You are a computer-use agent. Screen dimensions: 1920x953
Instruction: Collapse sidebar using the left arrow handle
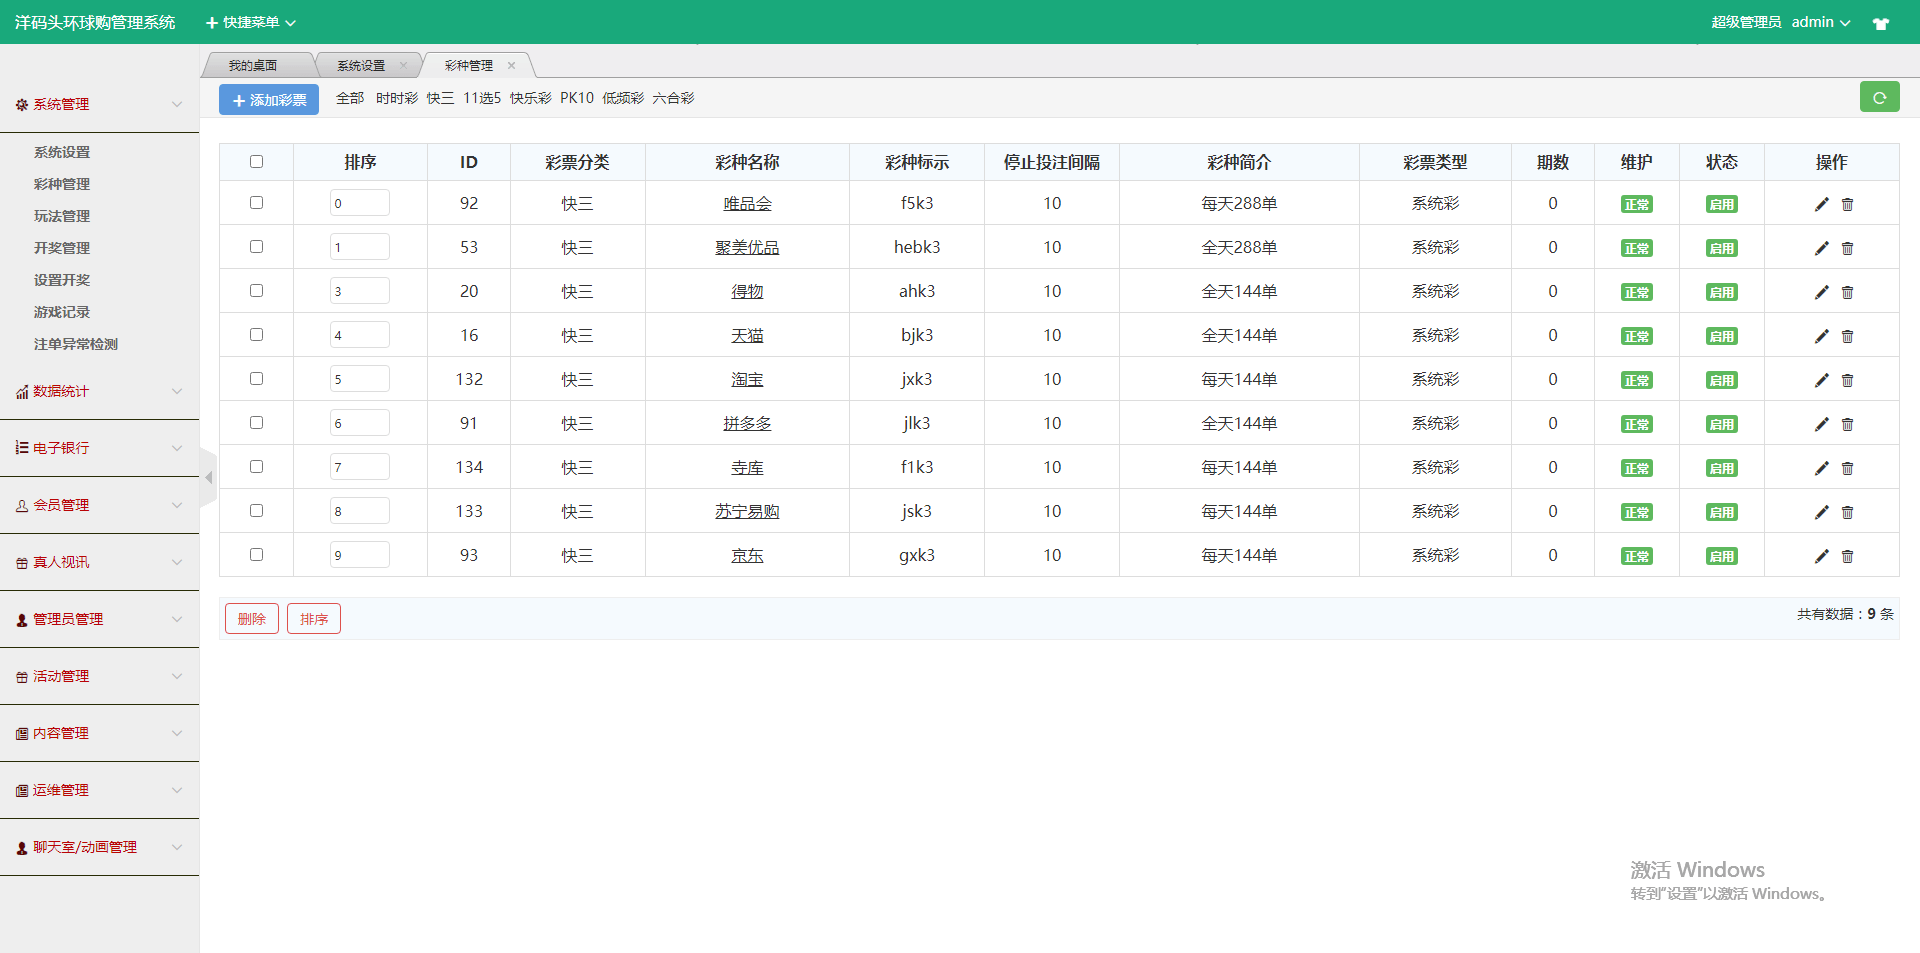click(x=208, y=478)
